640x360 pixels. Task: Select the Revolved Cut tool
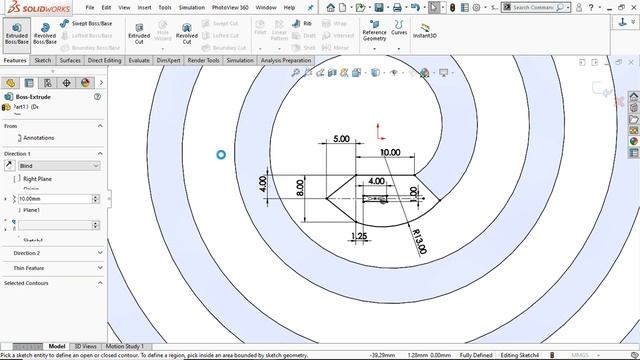187,34
